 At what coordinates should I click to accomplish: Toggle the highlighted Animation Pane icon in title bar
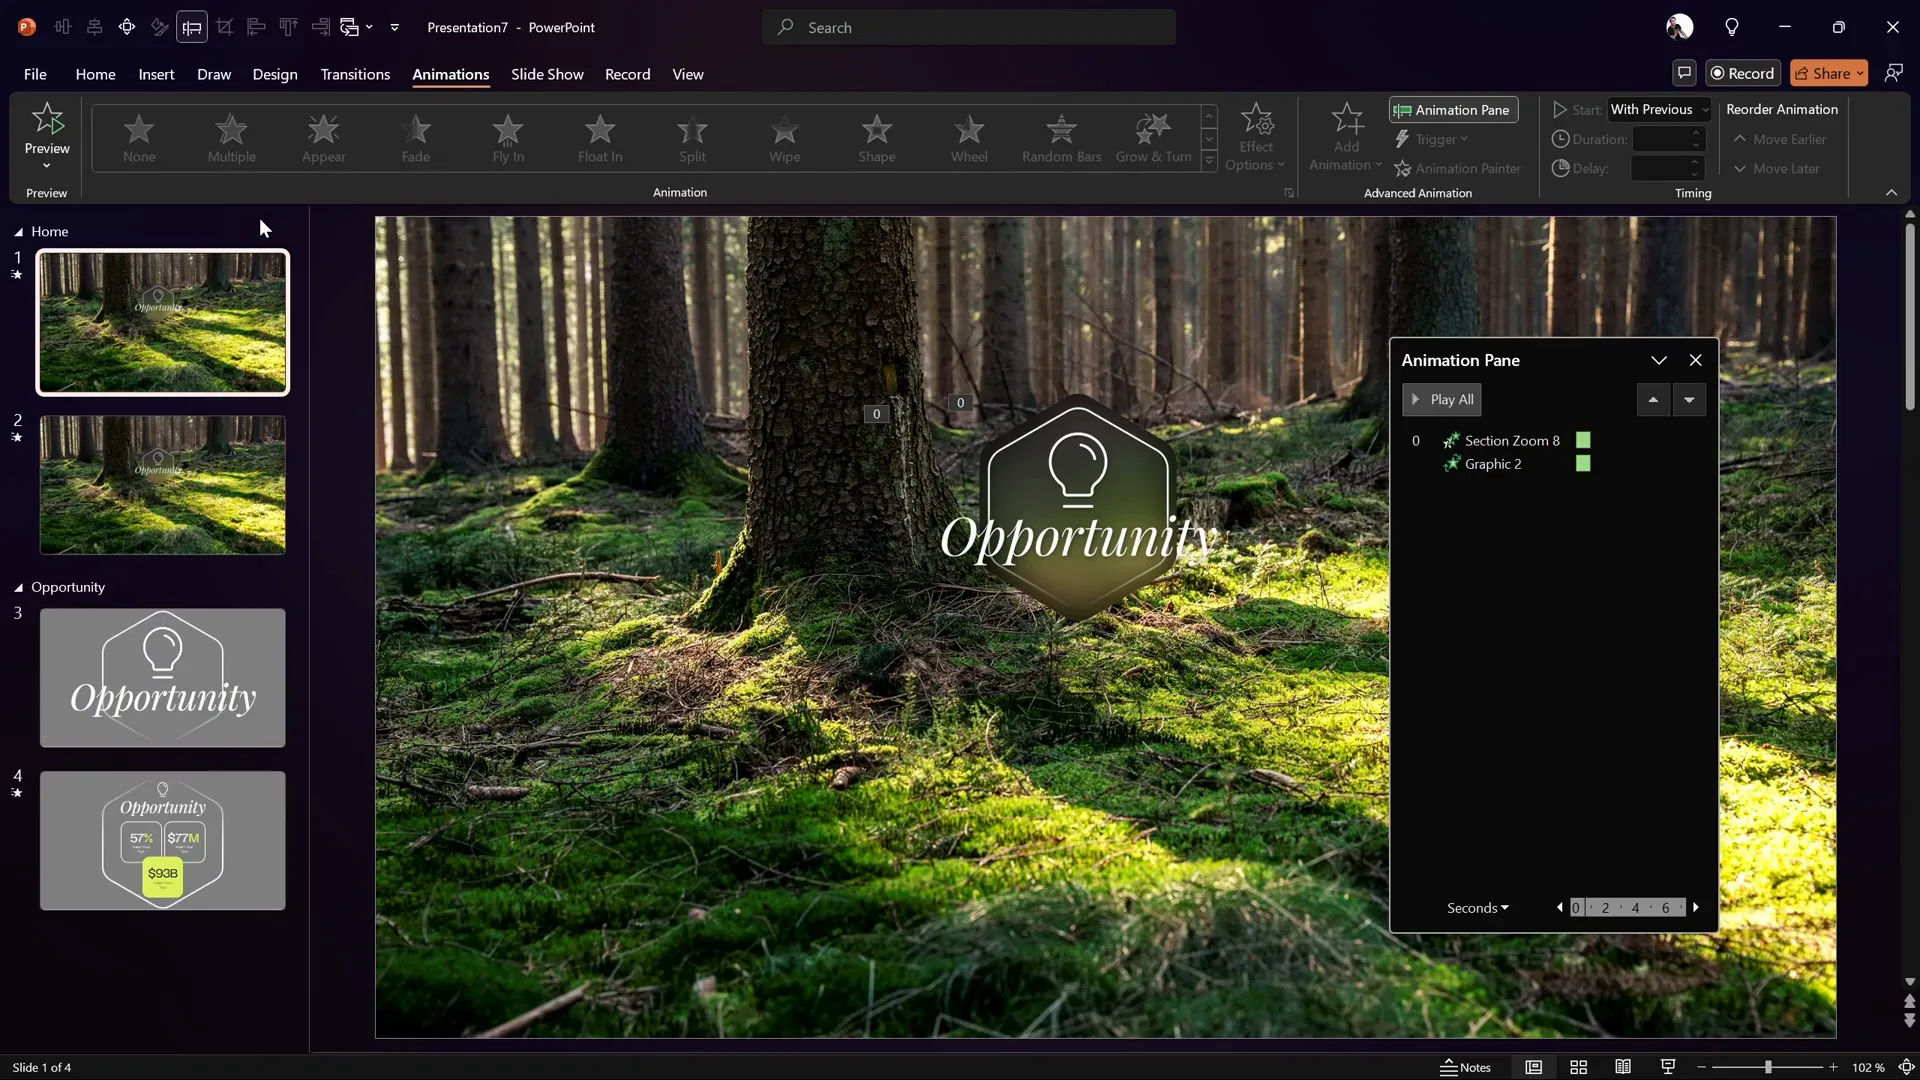pyautogui.click(x=192, y=27)
